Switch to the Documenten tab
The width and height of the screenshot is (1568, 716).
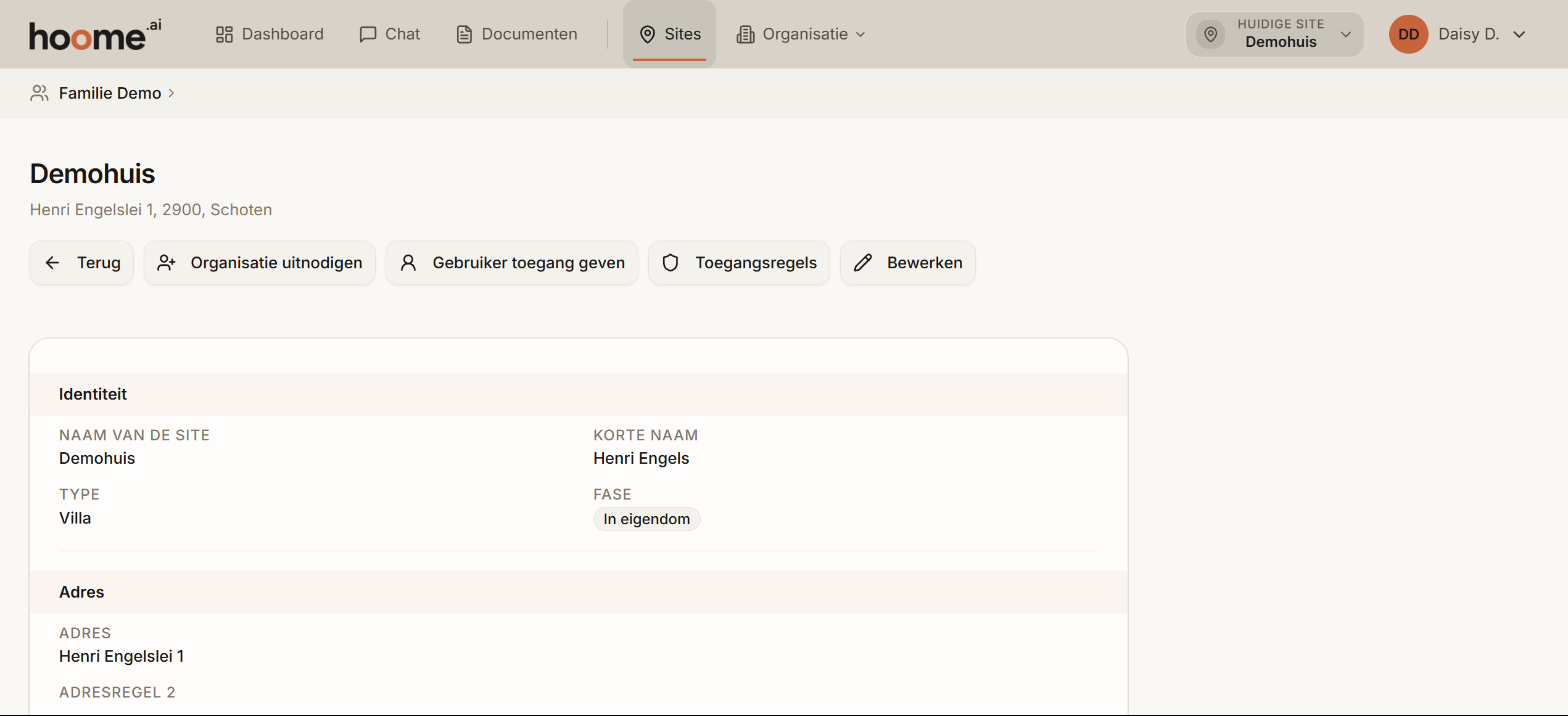click(x=517, y=34)
